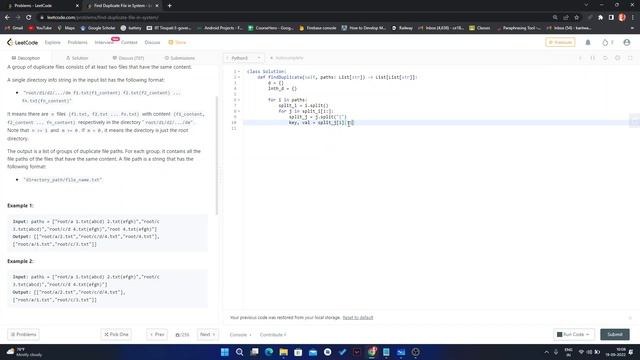Open the Store nav item
640x360 pixels.
pos(178,42)
